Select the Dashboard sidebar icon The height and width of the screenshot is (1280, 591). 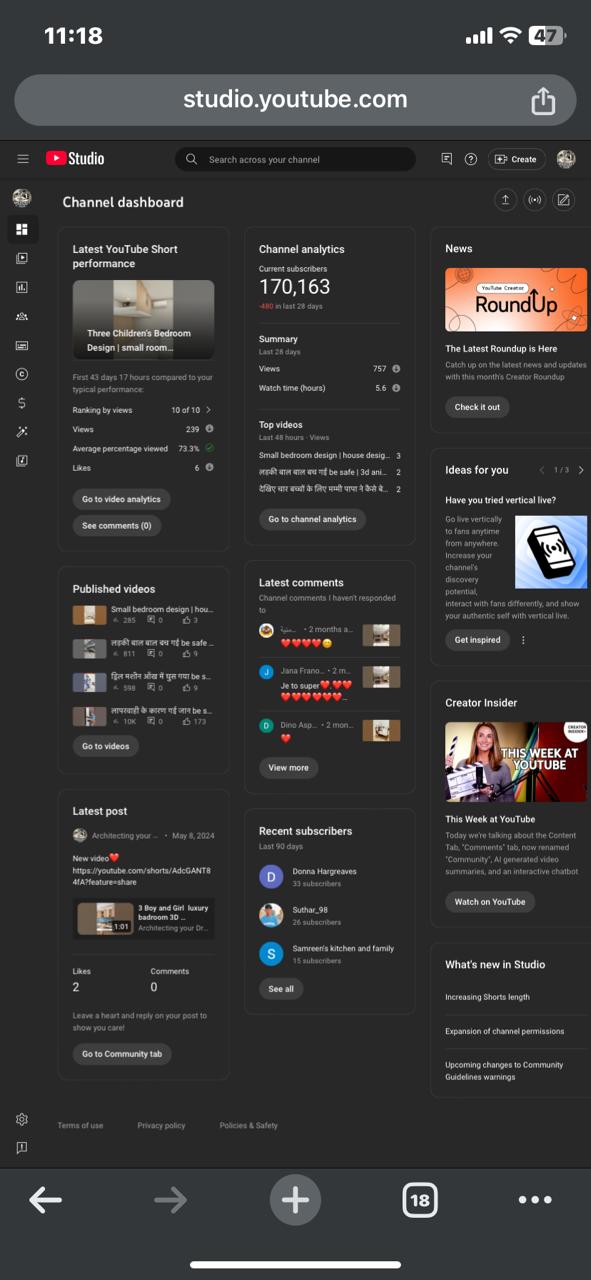[22, 229]
